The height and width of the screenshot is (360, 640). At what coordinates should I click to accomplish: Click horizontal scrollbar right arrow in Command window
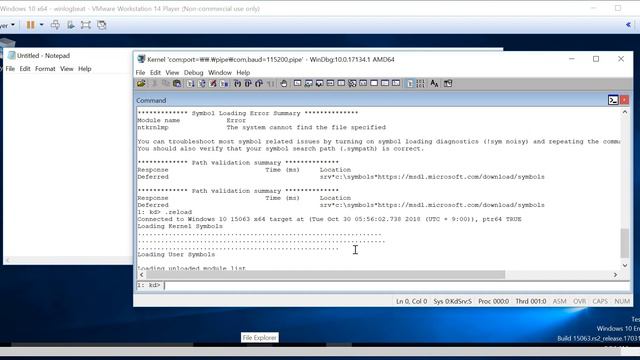click(615, 275)
